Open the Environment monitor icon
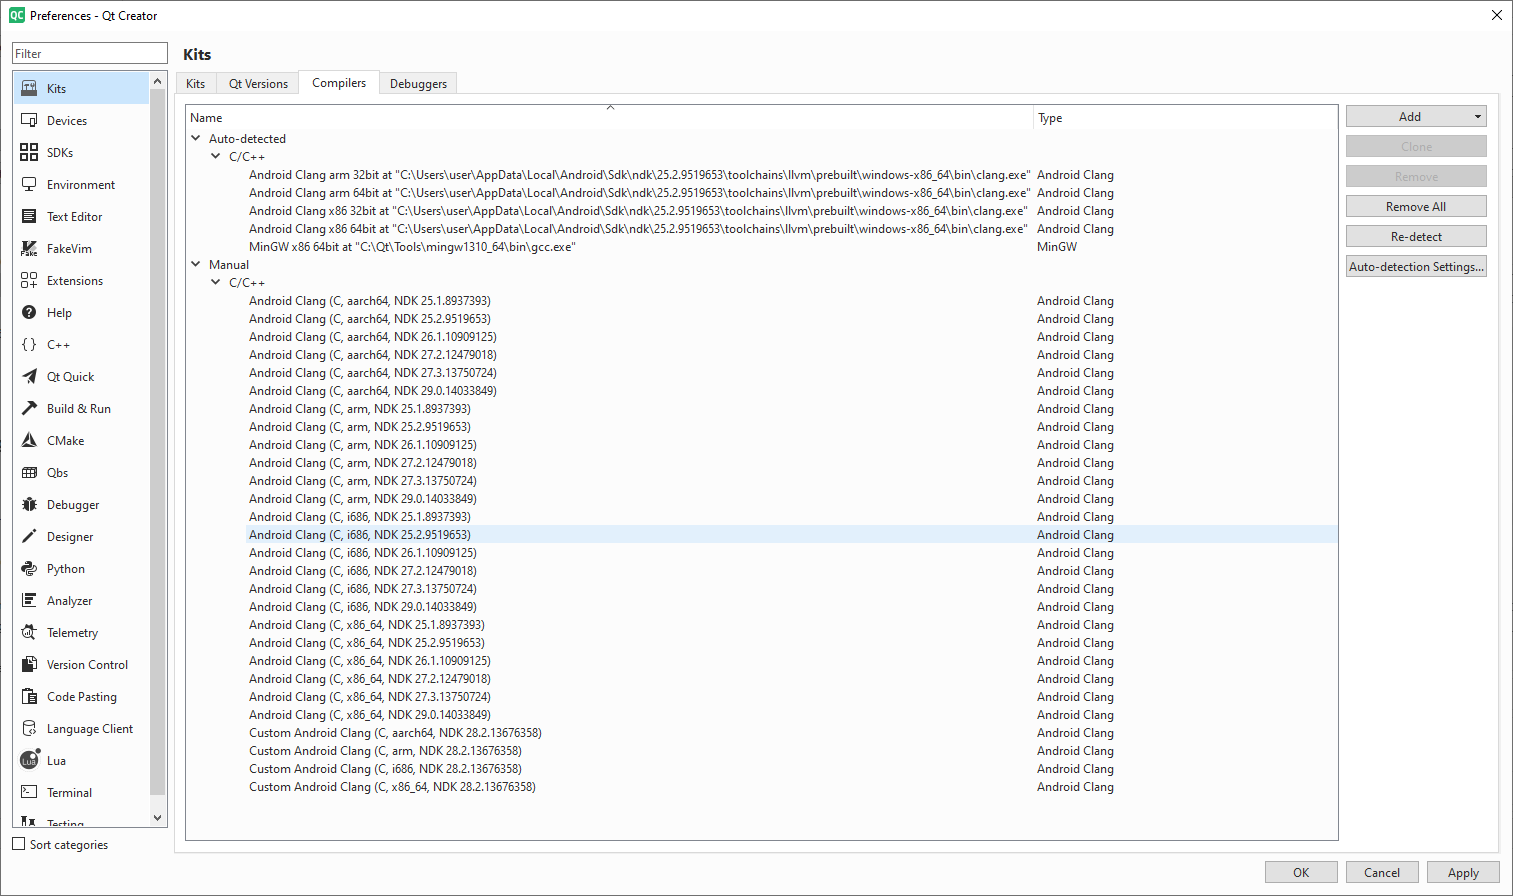 pos(29,184)
